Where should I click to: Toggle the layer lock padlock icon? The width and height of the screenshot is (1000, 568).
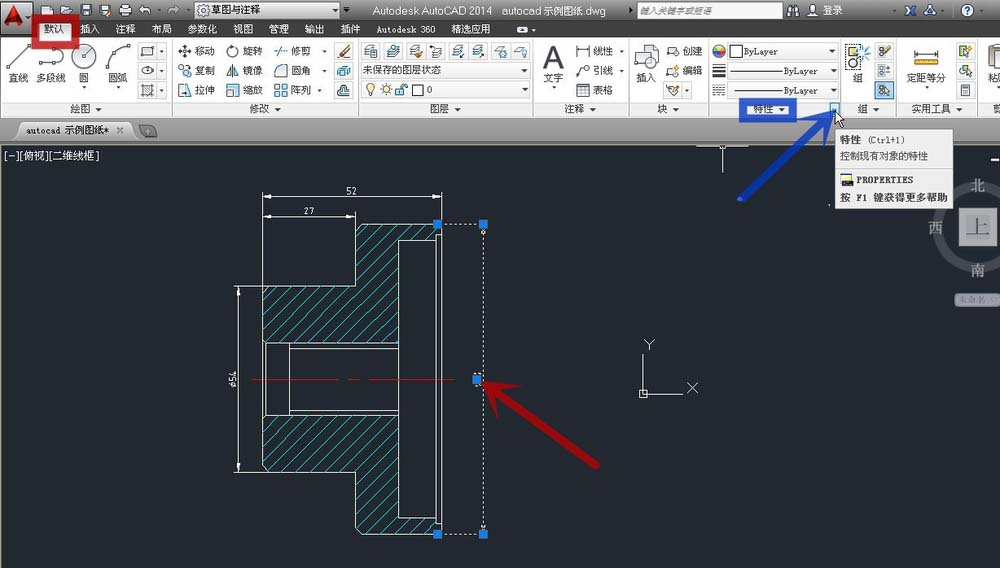[401, 90]
